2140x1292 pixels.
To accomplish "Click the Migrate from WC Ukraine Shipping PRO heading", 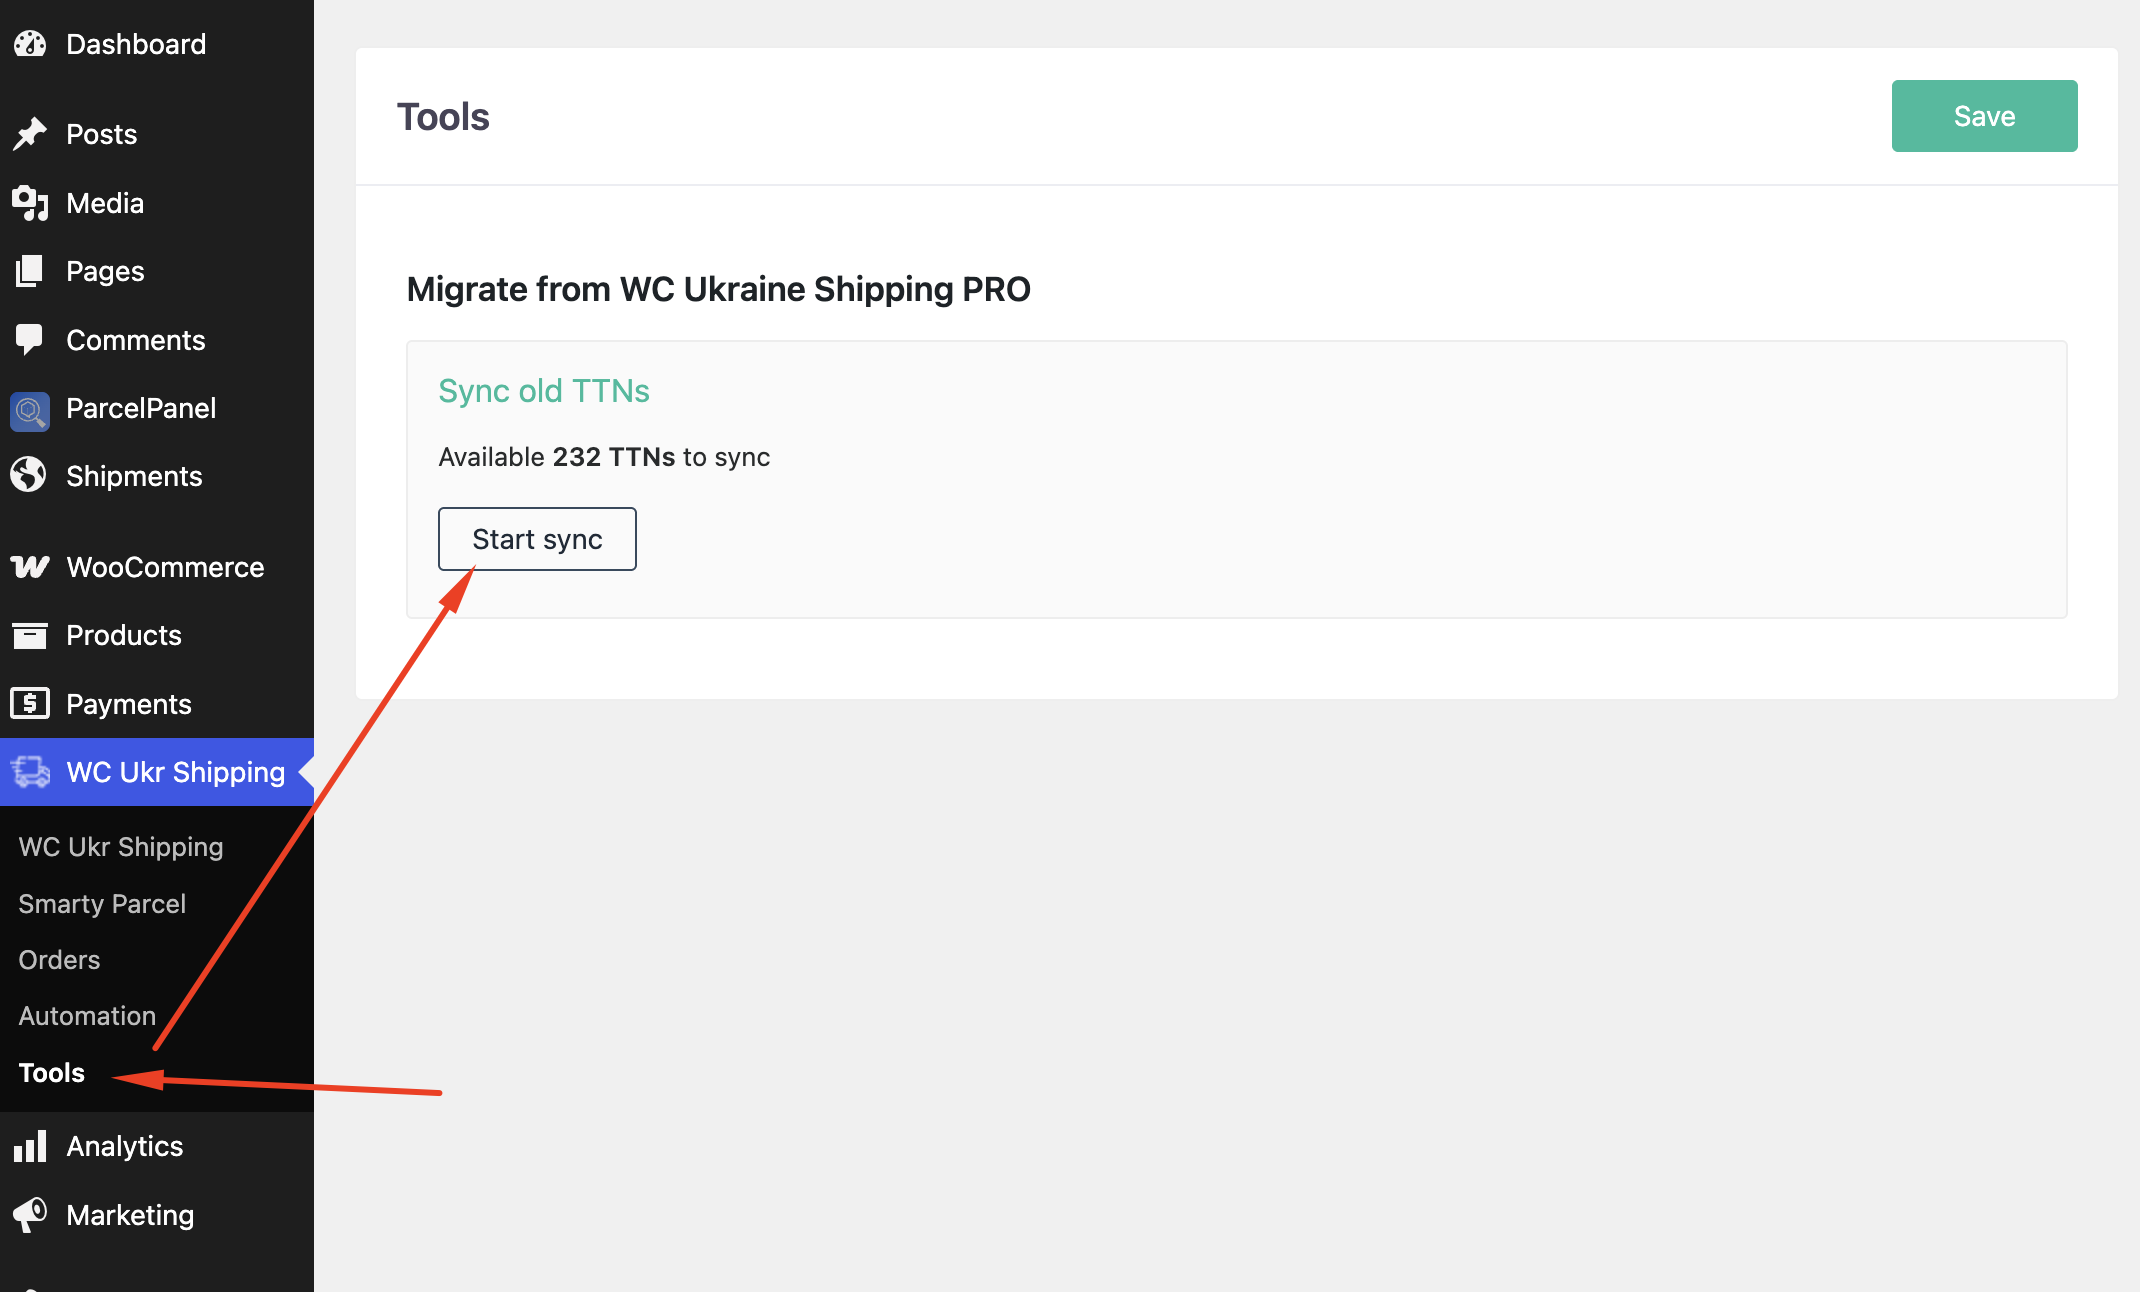I will point(718,289).
